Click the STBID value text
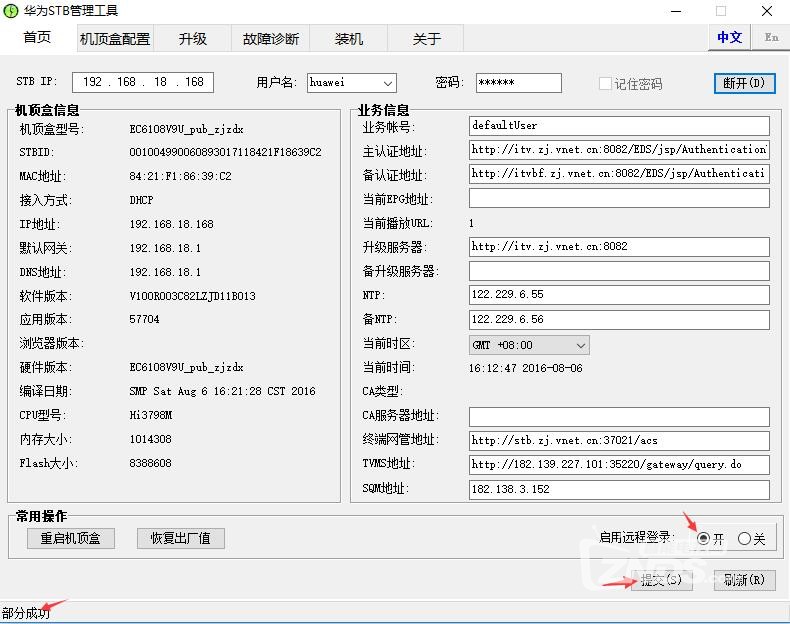 pyautogui.click(x=225, y=152)
